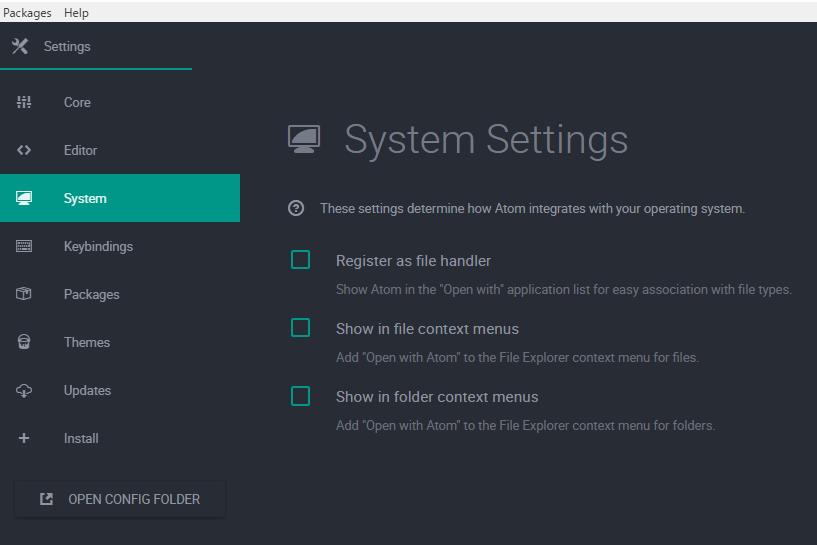Click description about context menu for folders
This screenshot has width=817, height=545.
coord(525,425)
